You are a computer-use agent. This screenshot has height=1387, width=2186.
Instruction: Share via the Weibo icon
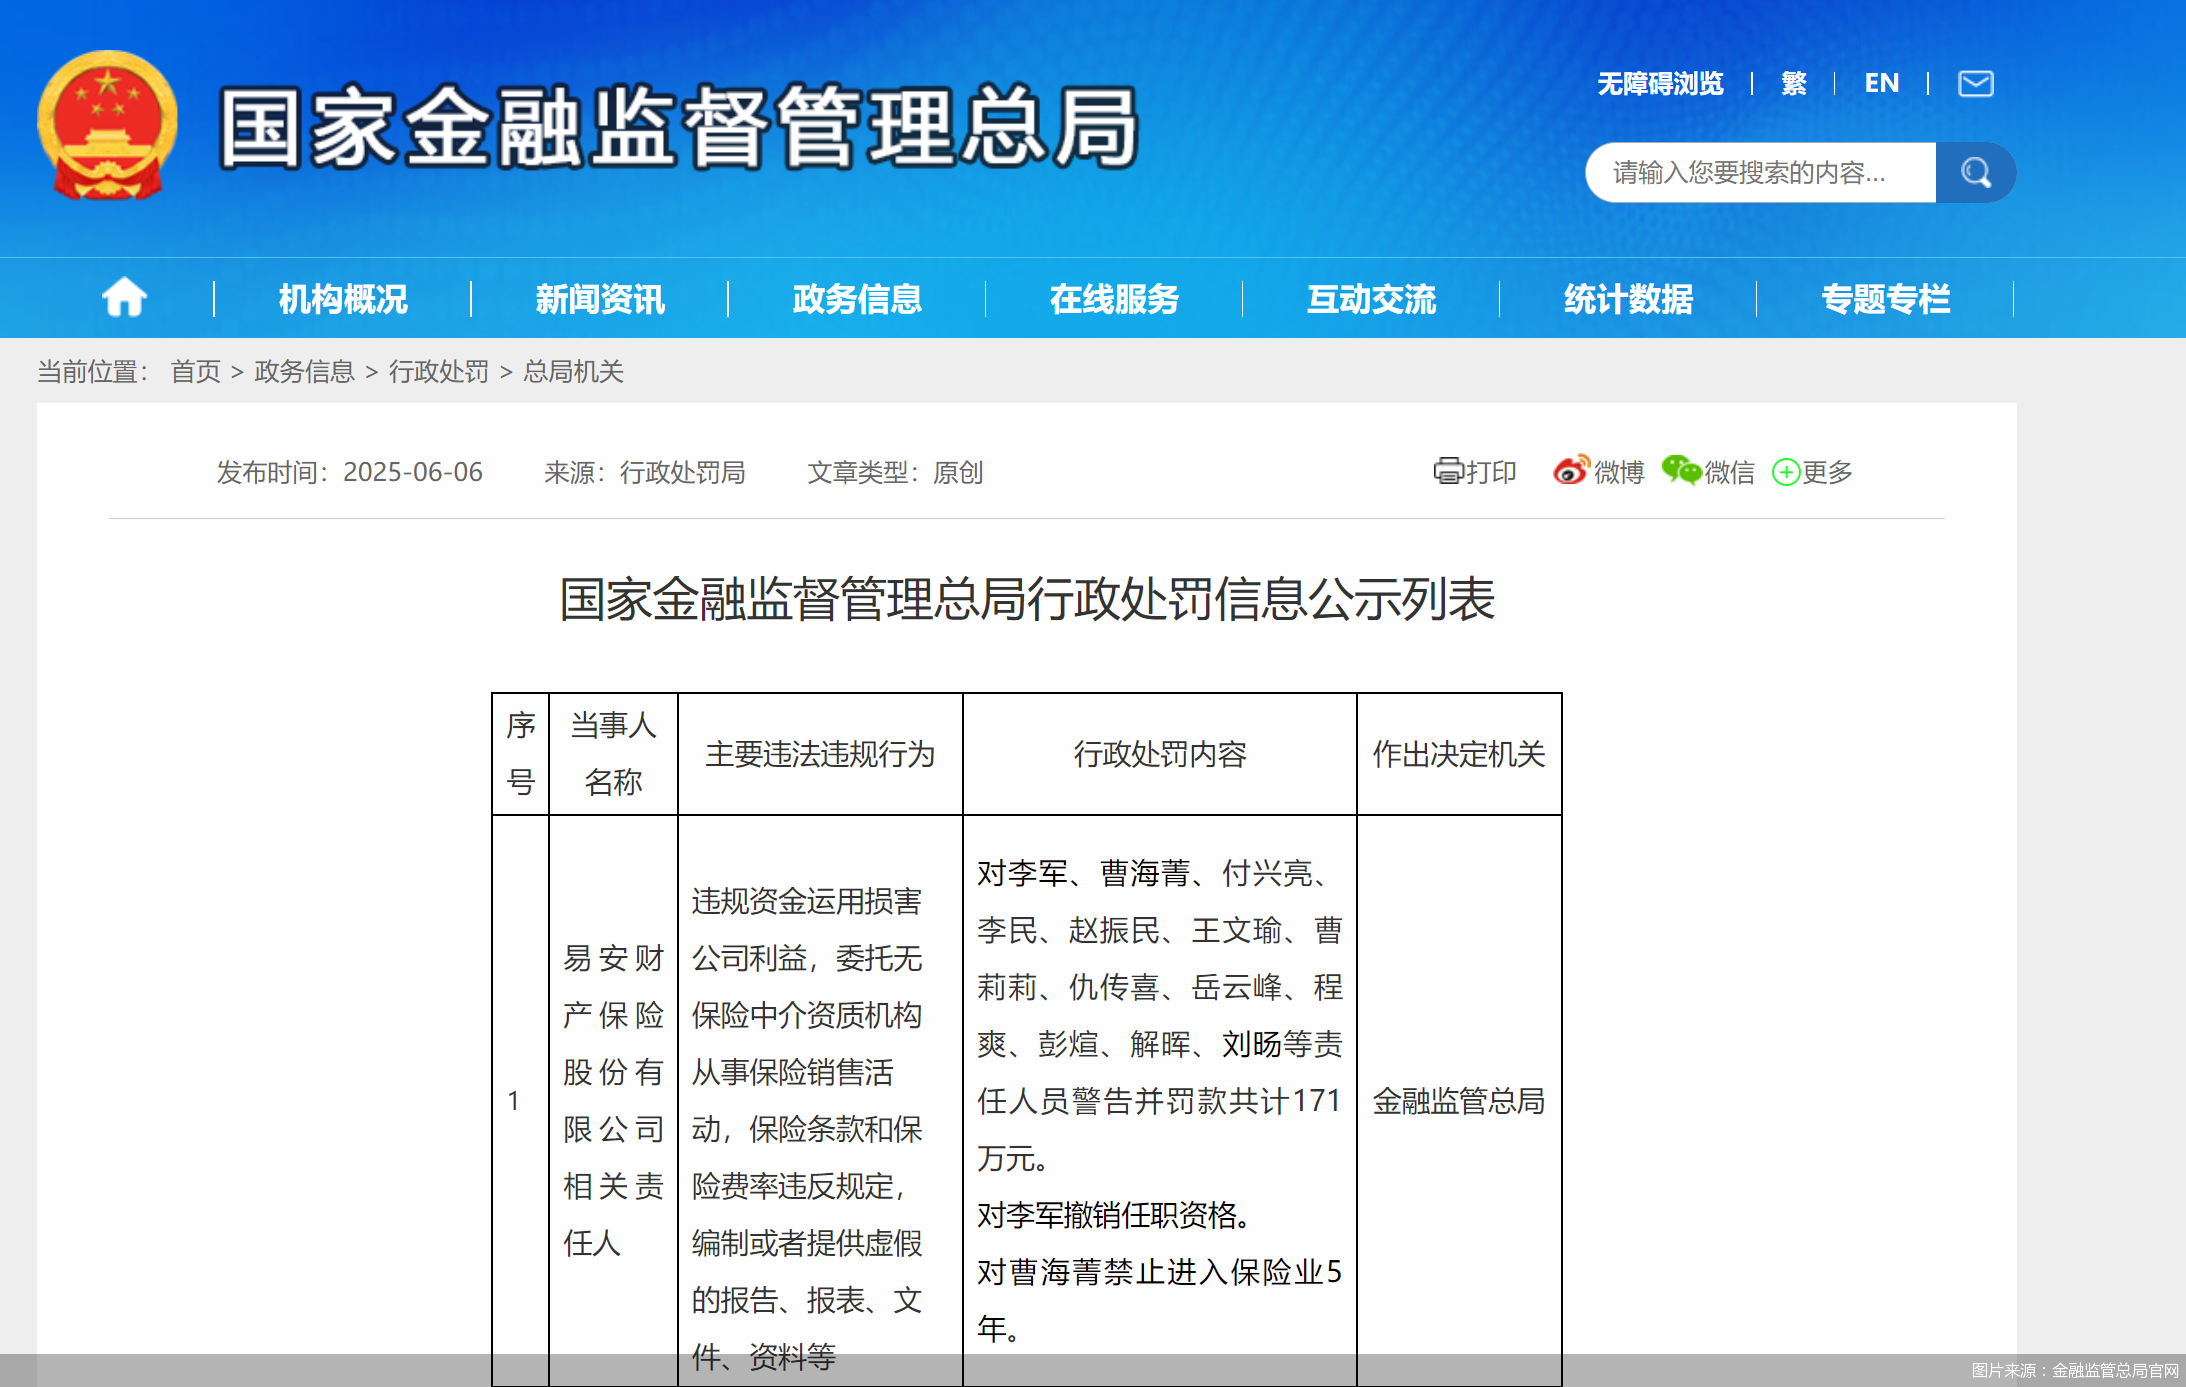click(1571, 470)
